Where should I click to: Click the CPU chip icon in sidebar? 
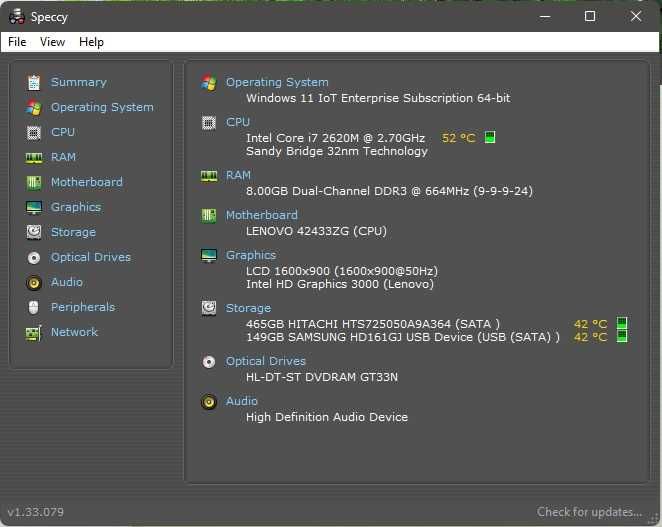coord(34,133)
